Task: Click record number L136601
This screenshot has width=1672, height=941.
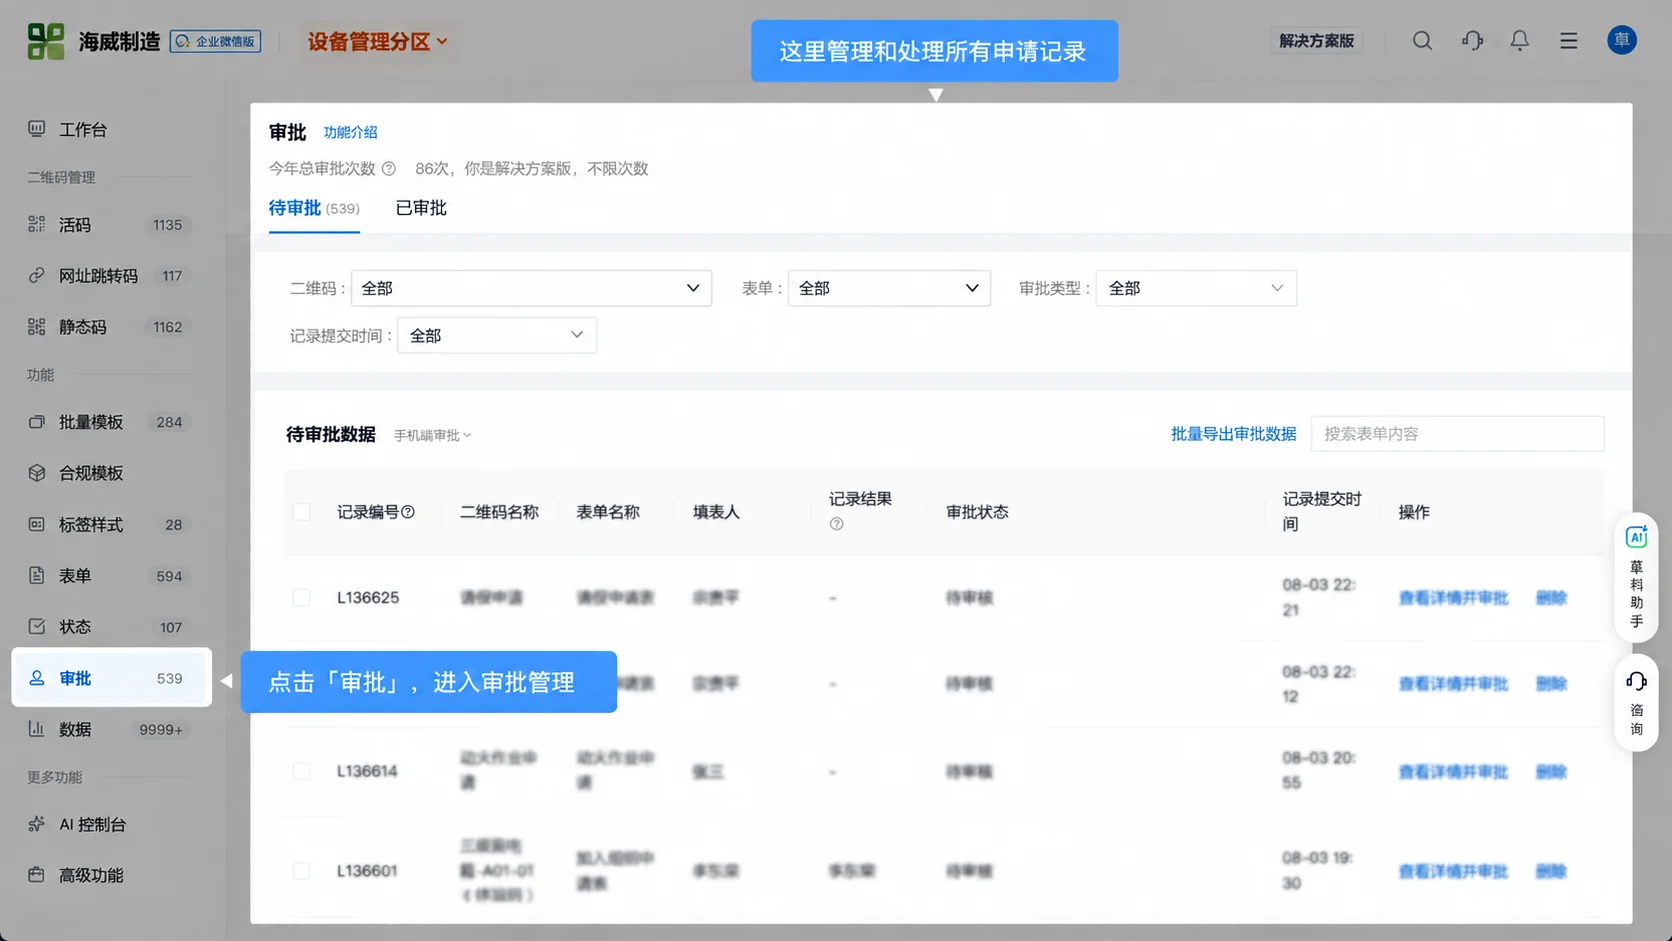Action: [x=367, y=871]
